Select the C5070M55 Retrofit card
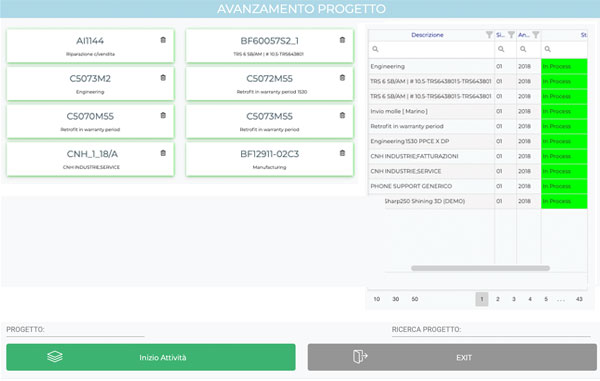This screenshot has width=600, height=381. click(x=90, y=121)
